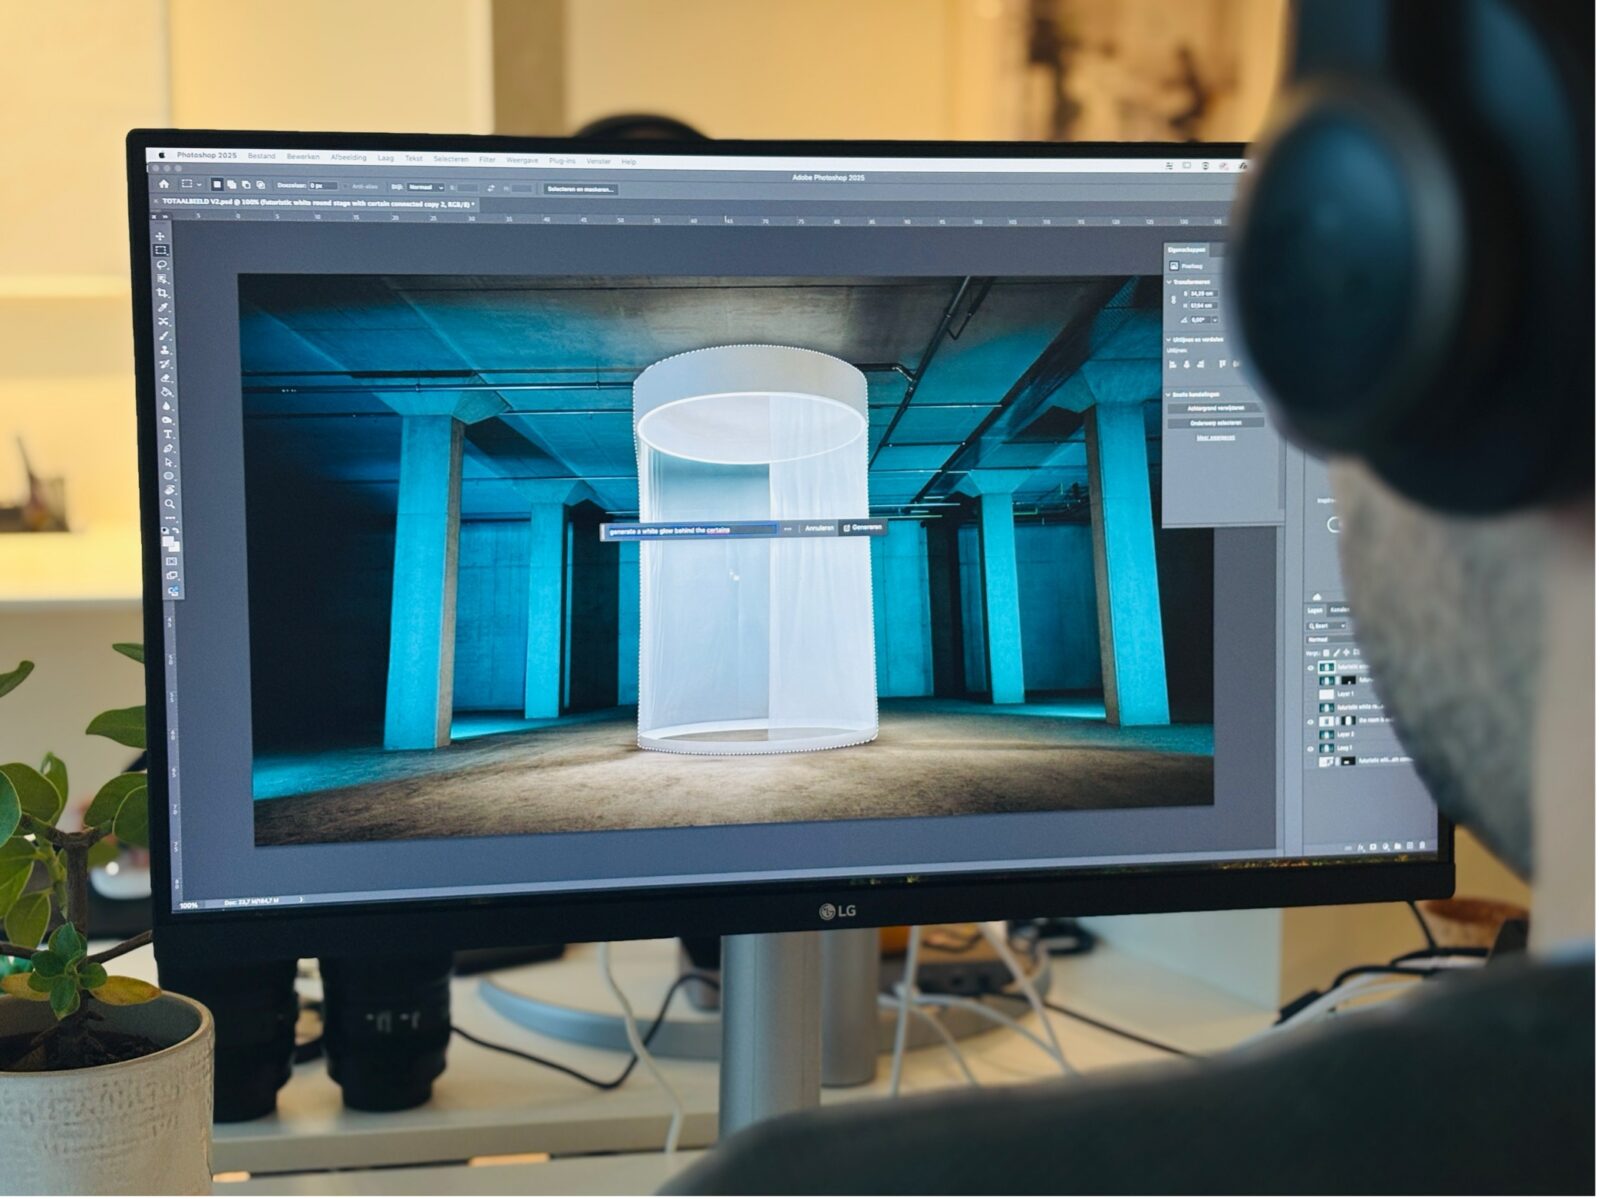Select the Horizontal Type tool

[x=168, y=433]
